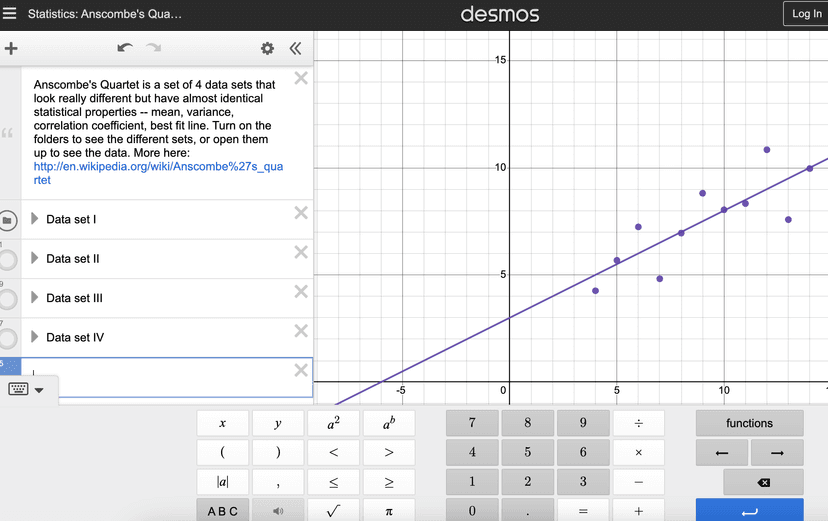Screen dimensions: 828x521
Task: Hide the Data set I folder
Action: pyautogui.click(x=8, y=220)
